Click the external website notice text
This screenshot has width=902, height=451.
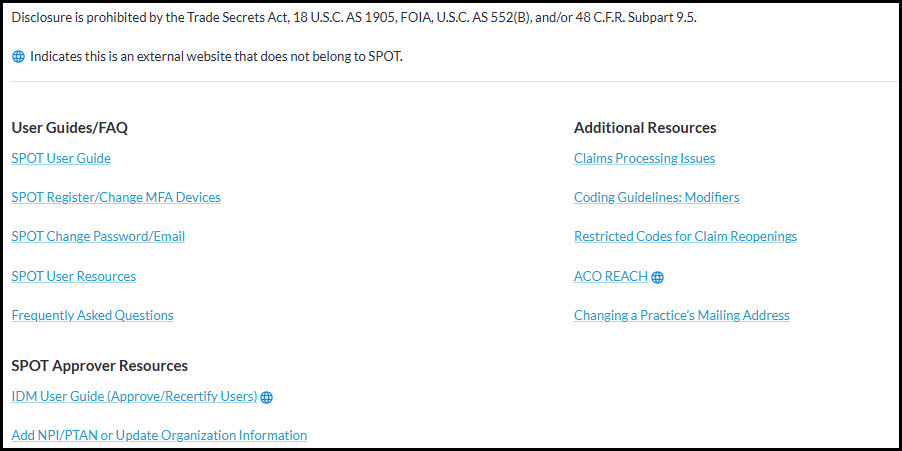coord(216,57)
